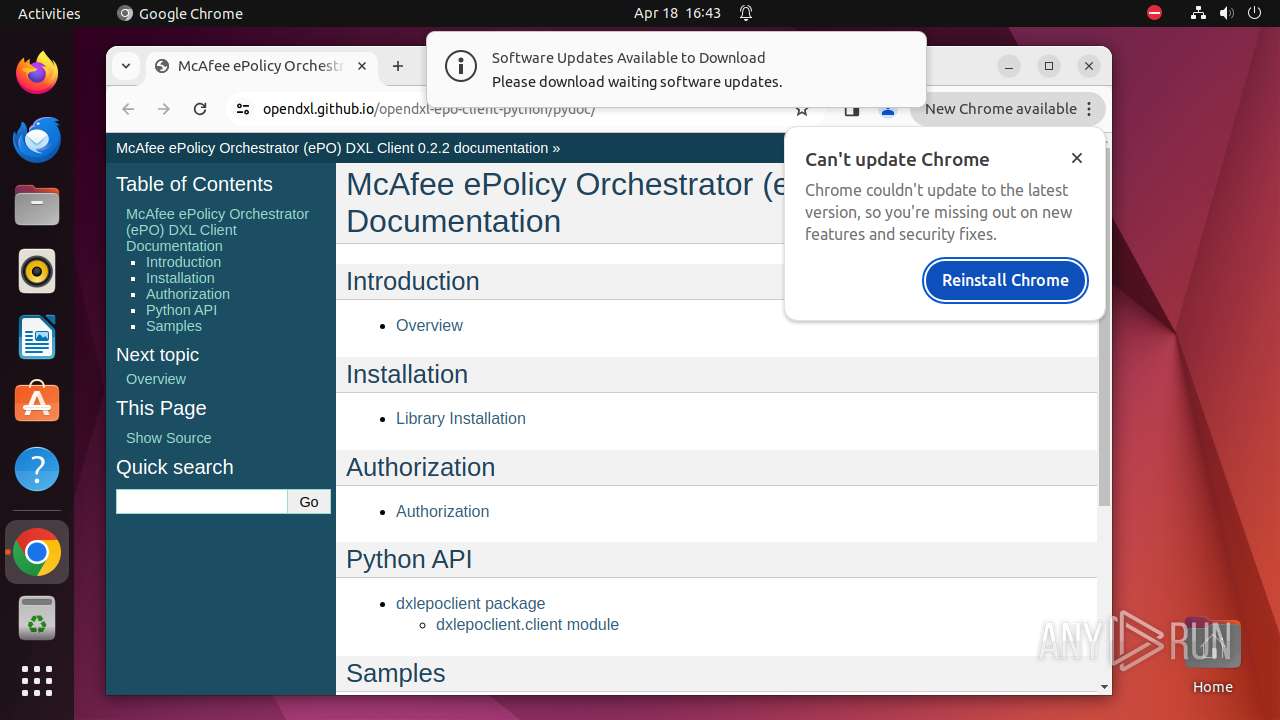This screenshot has width=1280, height=720.
Task: Open the Help icon in the dock
Action: click(37, 469)
